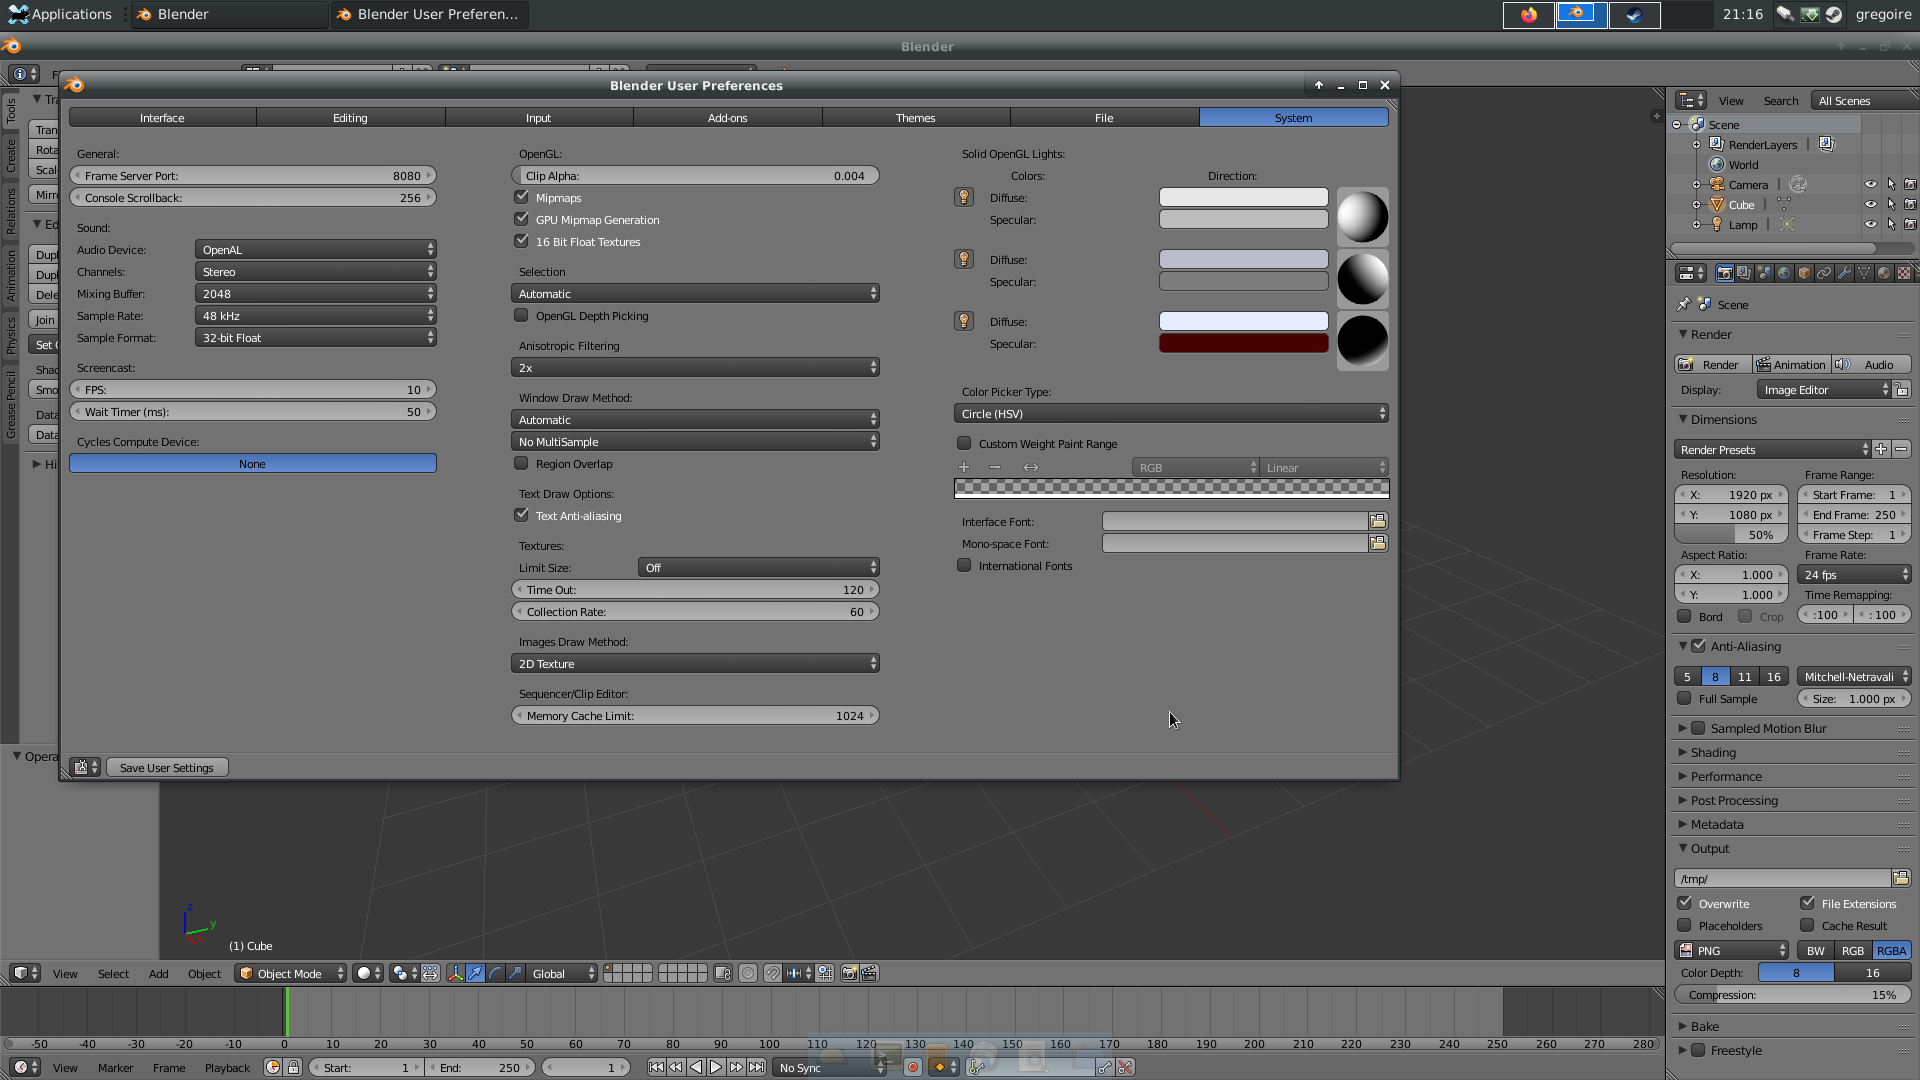Click the Cycles Compute Device None button
The height and width of the screenshot is (1080, 1920).
252,463
